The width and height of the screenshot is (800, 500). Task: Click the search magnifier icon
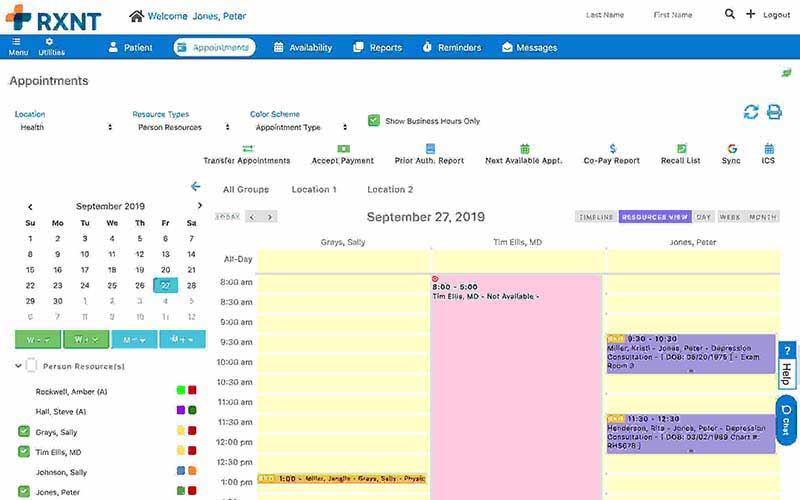[730, 14]
